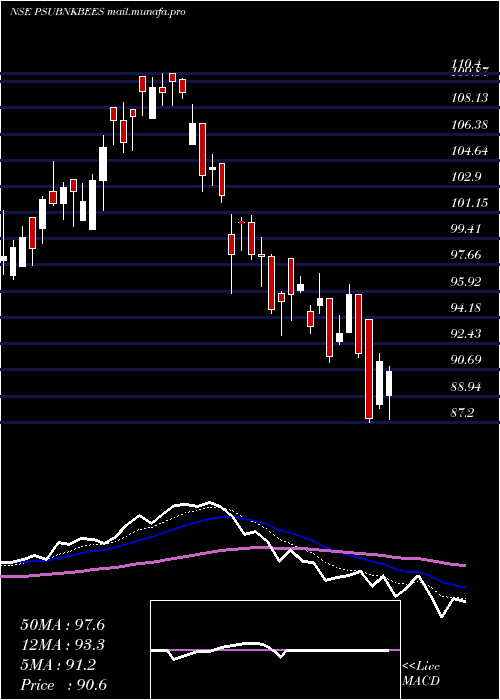Click the NSE PSUBNKBEES chart title

98,12
